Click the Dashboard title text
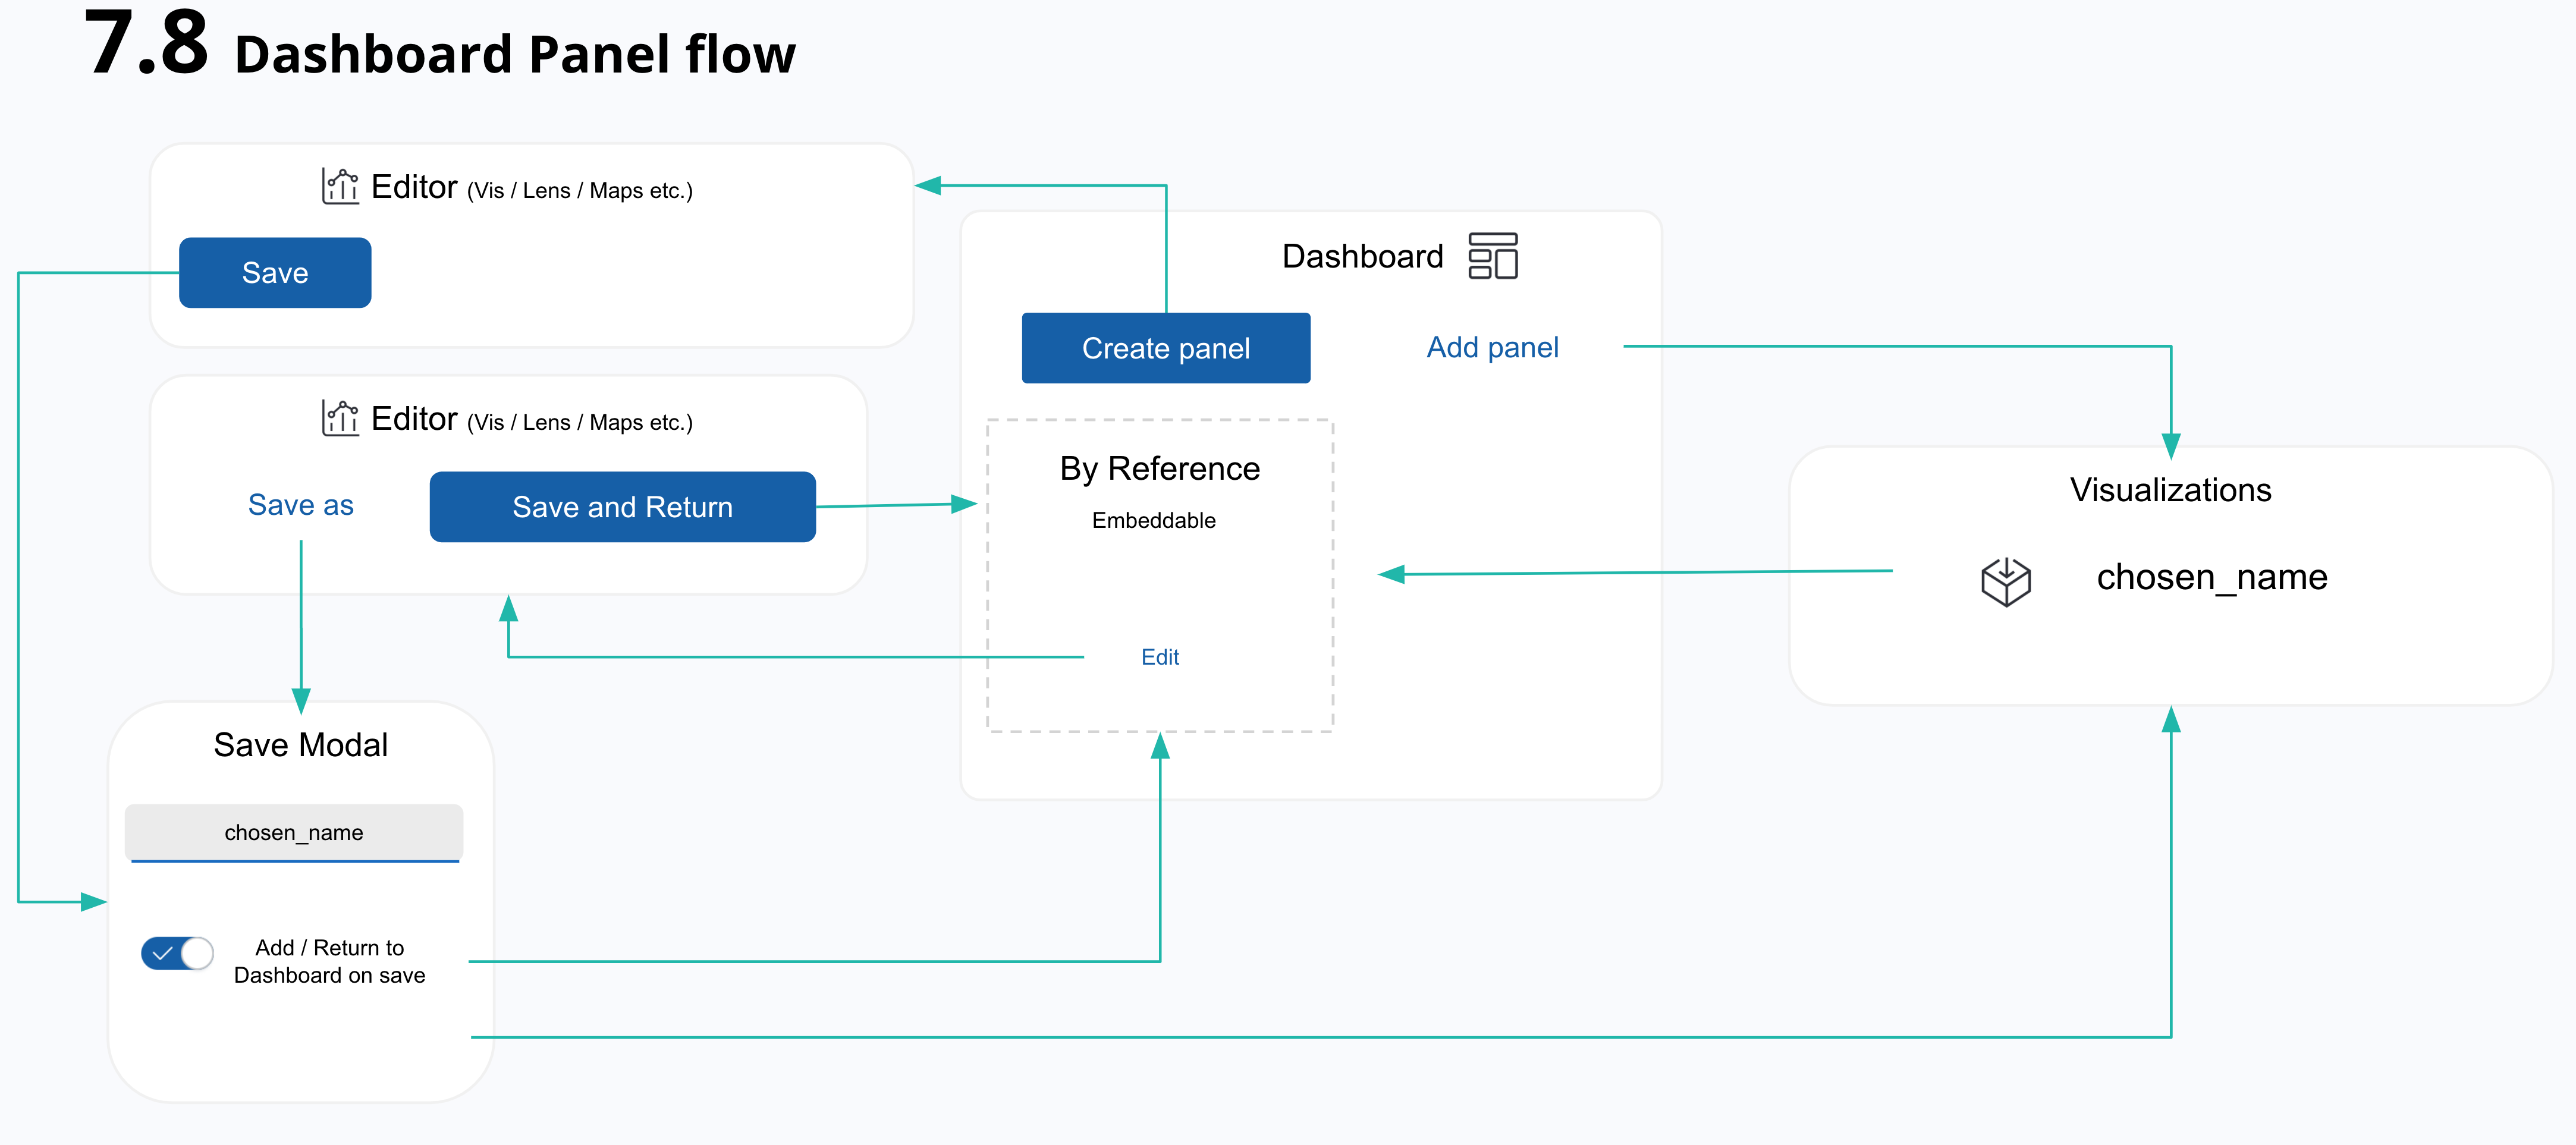2576x1145 pixels. (x=1362, y=256)
